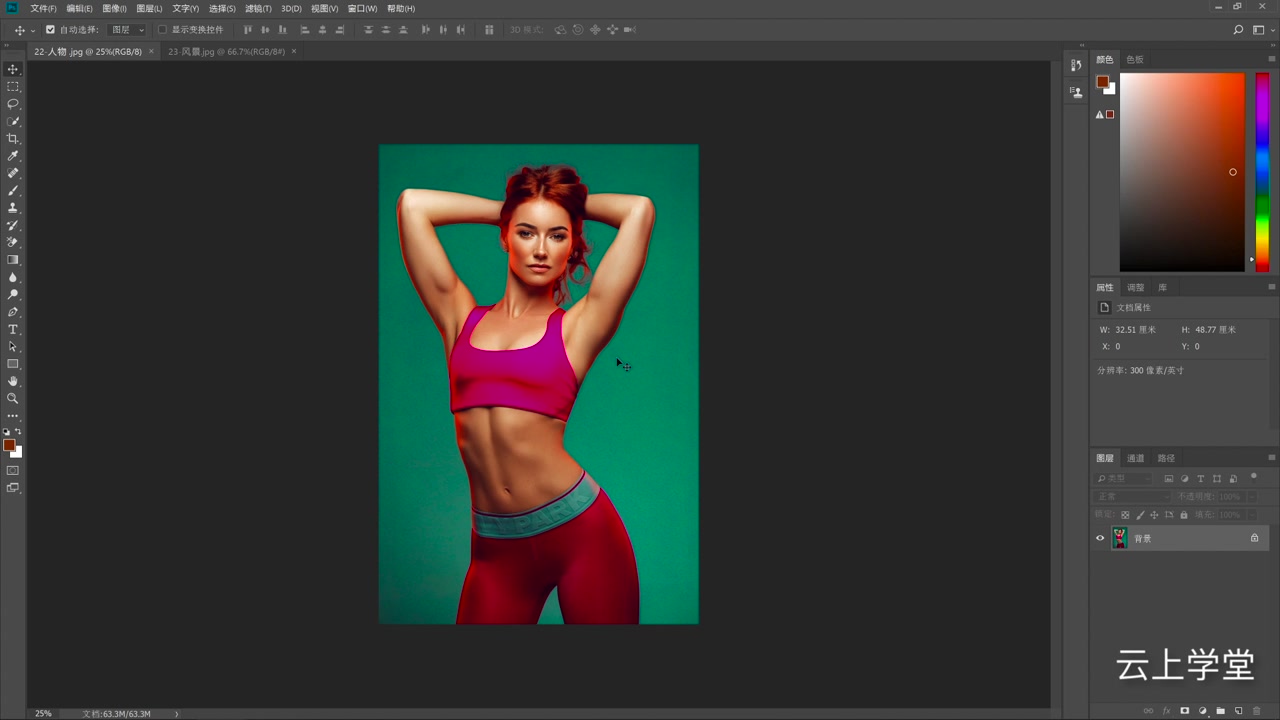Switch to the 调整 panel tab
Screen dimensions: 1280x720
pos(1135,287)
